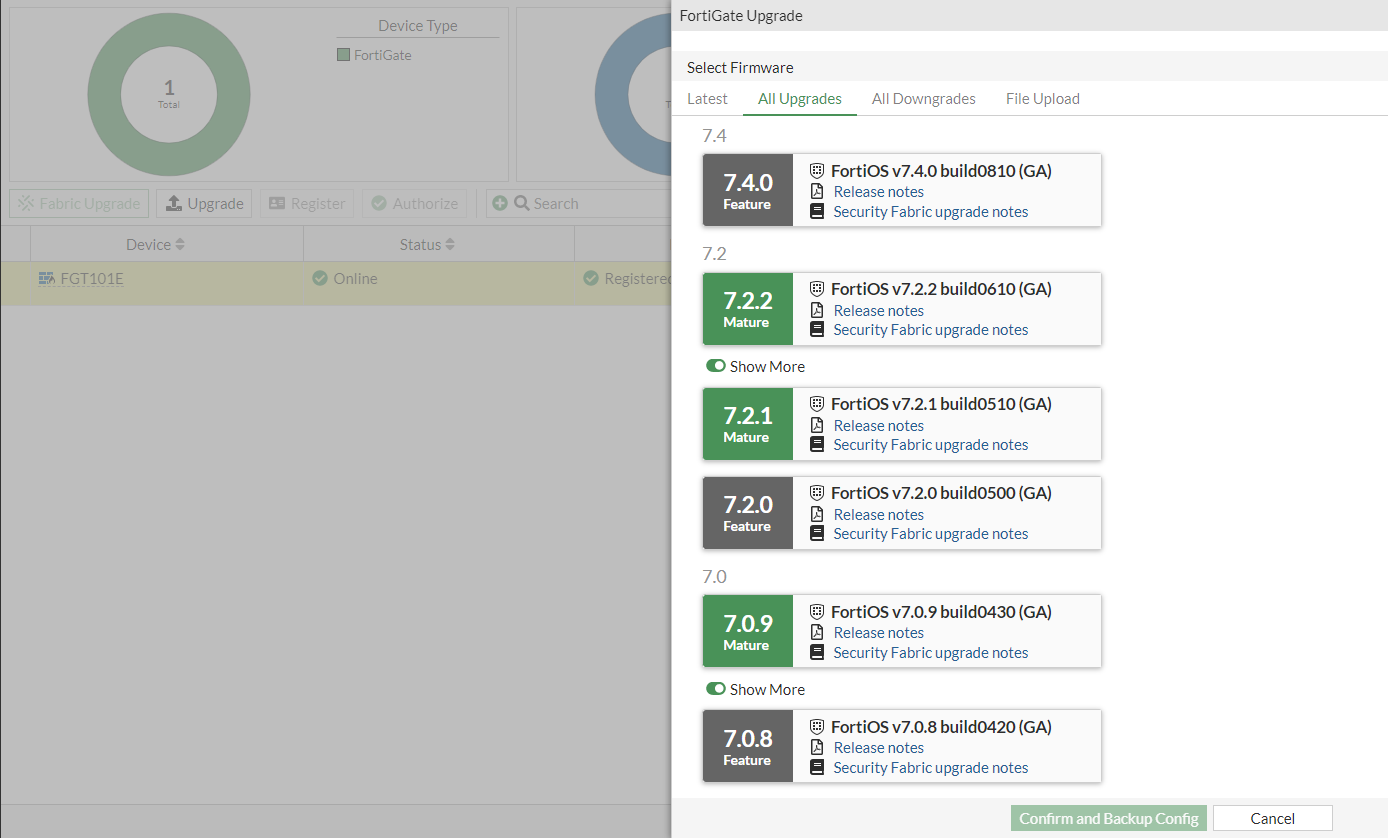Click book icon for 7.0.9 Fabric upgrade notes
The width and height of the screenshot is (1388, 838).
(817, 653)
